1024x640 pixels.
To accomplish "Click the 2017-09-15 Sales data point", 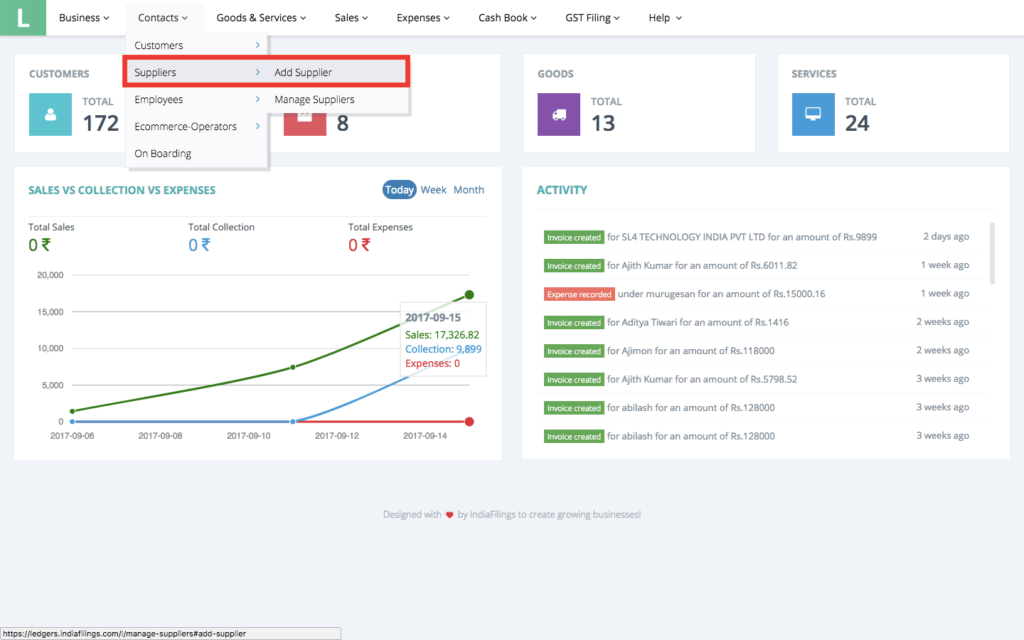I will pos(469,295).
